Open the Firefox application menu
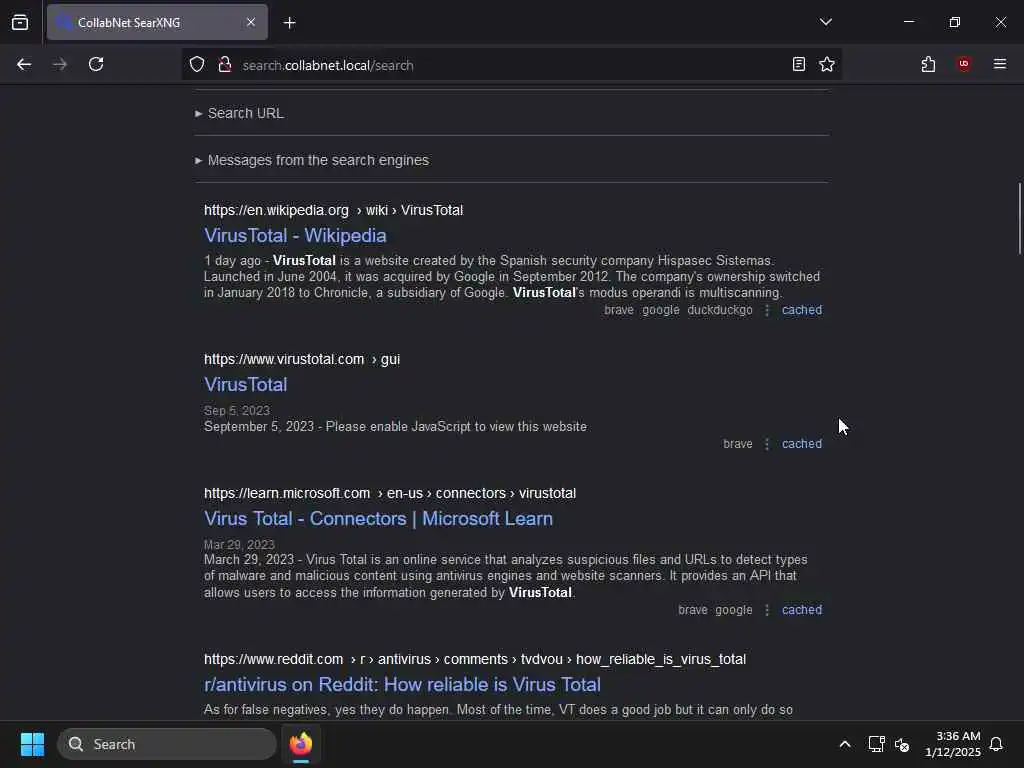Viewport: 1024px width, 768px height. [x=1000, y=64]
